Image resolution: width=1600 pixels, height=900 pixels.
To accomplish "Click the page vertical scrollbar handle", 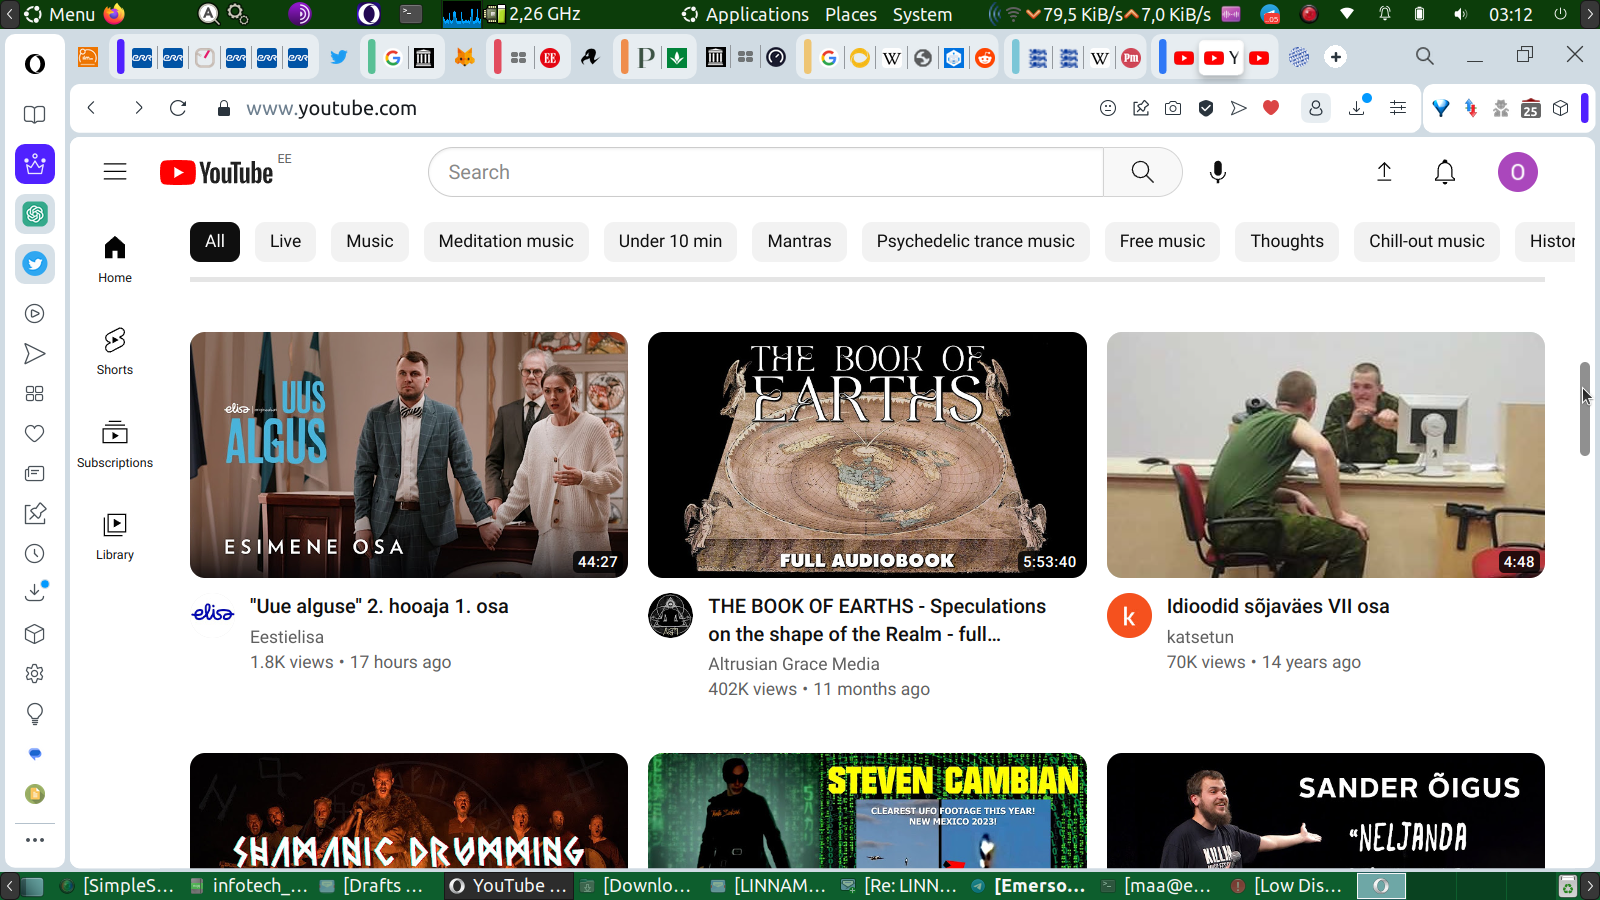I will coord(1585,410).
